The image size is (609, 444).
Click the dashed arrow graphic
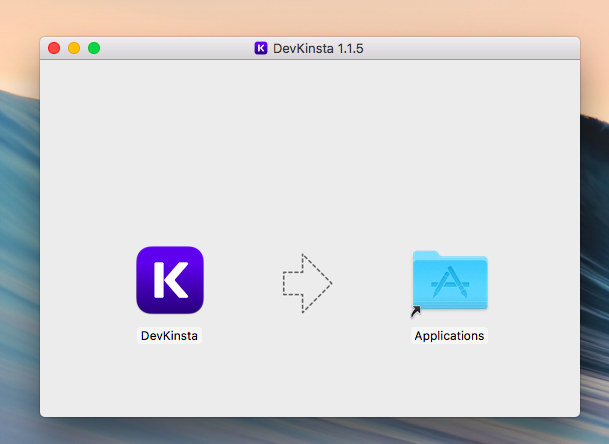306,283
